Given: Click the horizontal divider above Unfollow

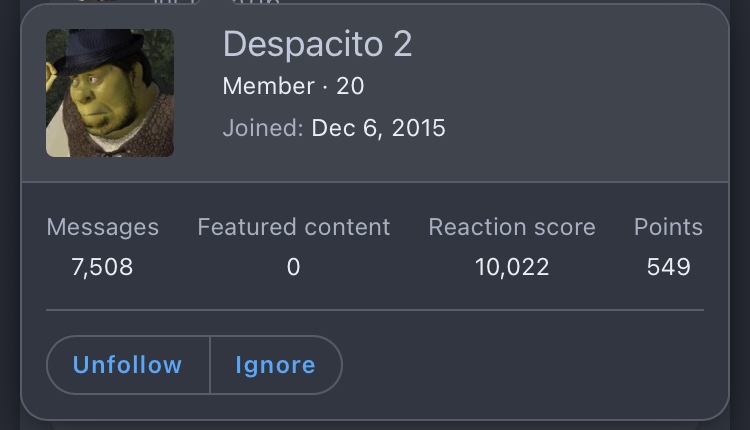Looking at the screenshot, I should point(375,310).
